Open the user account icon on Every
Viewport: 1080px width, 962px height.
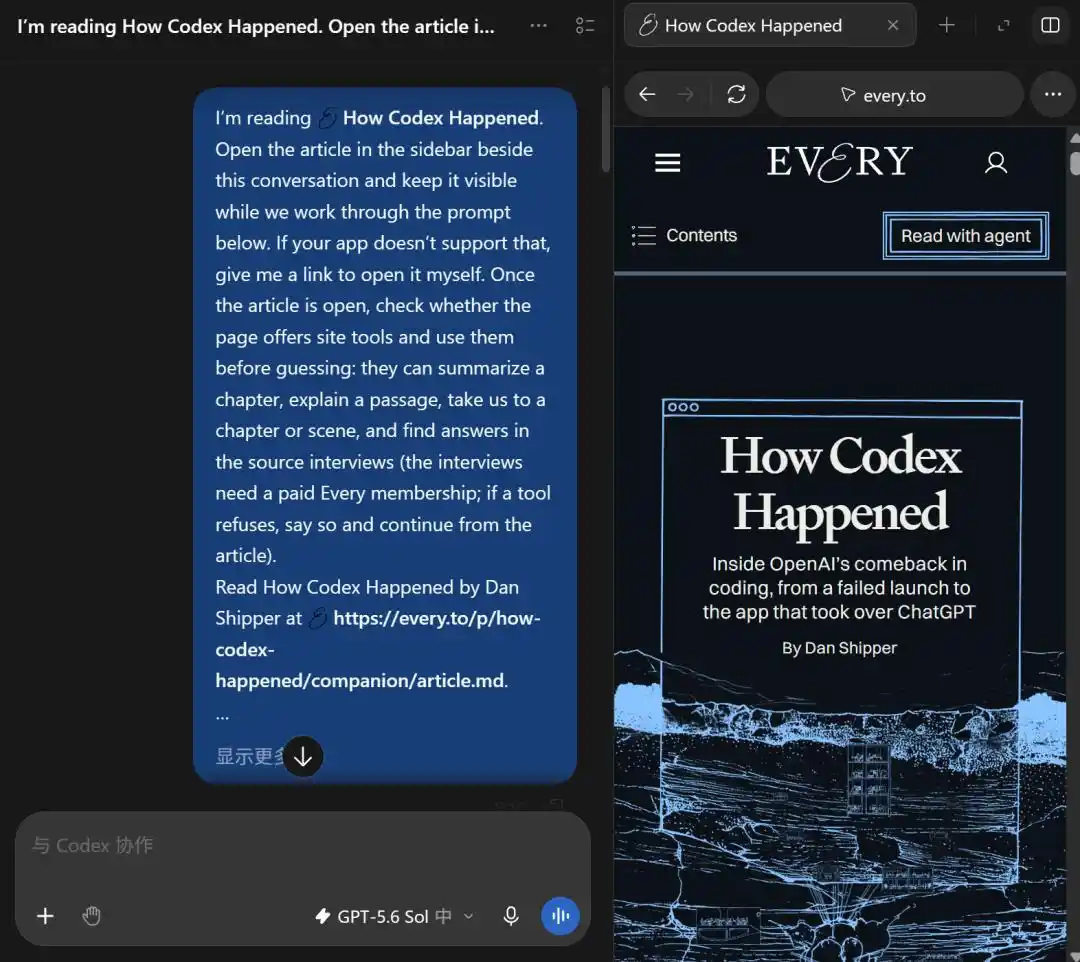tap(995, 163)
